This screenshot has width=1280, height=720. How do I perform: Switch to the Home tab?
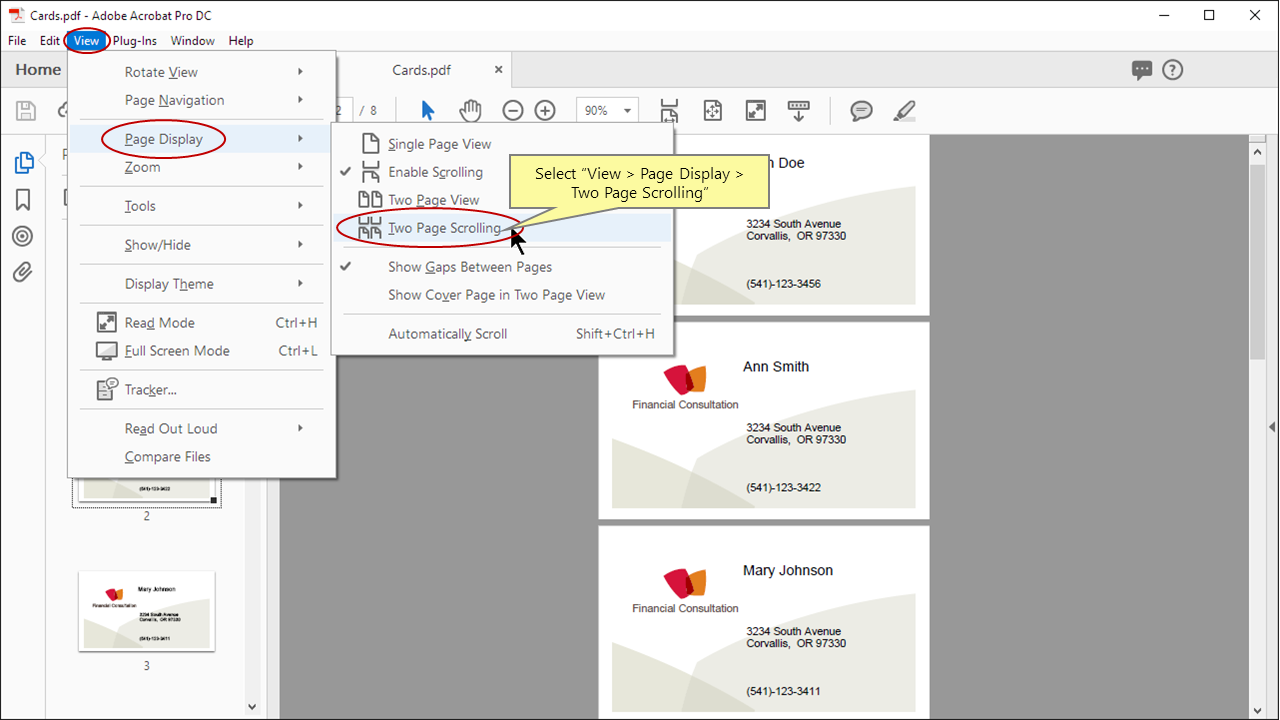tap(37, 69)
